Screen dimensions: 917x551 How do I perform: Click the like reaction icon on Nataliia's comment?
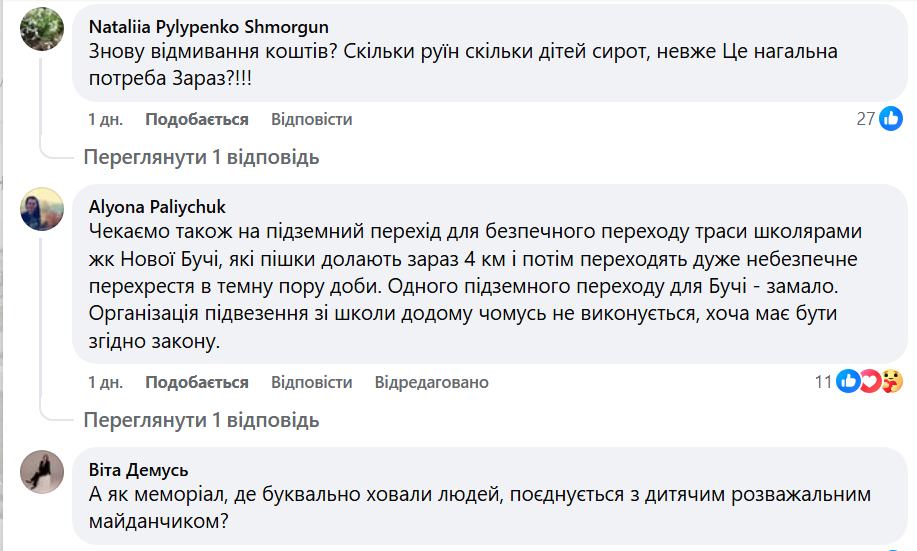click(891, 119)
